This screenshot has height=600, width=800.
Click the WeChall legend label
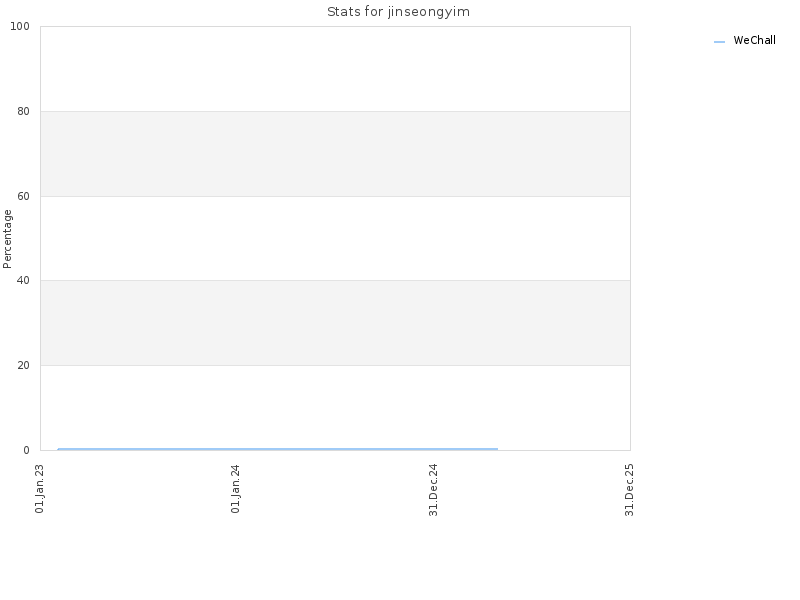[x=754, y=40]
